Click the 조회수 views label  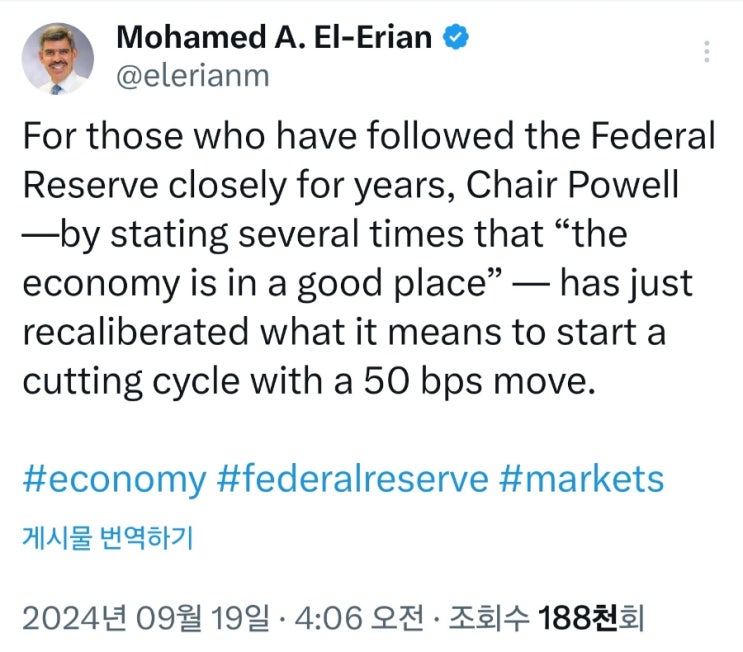[489, 617]
